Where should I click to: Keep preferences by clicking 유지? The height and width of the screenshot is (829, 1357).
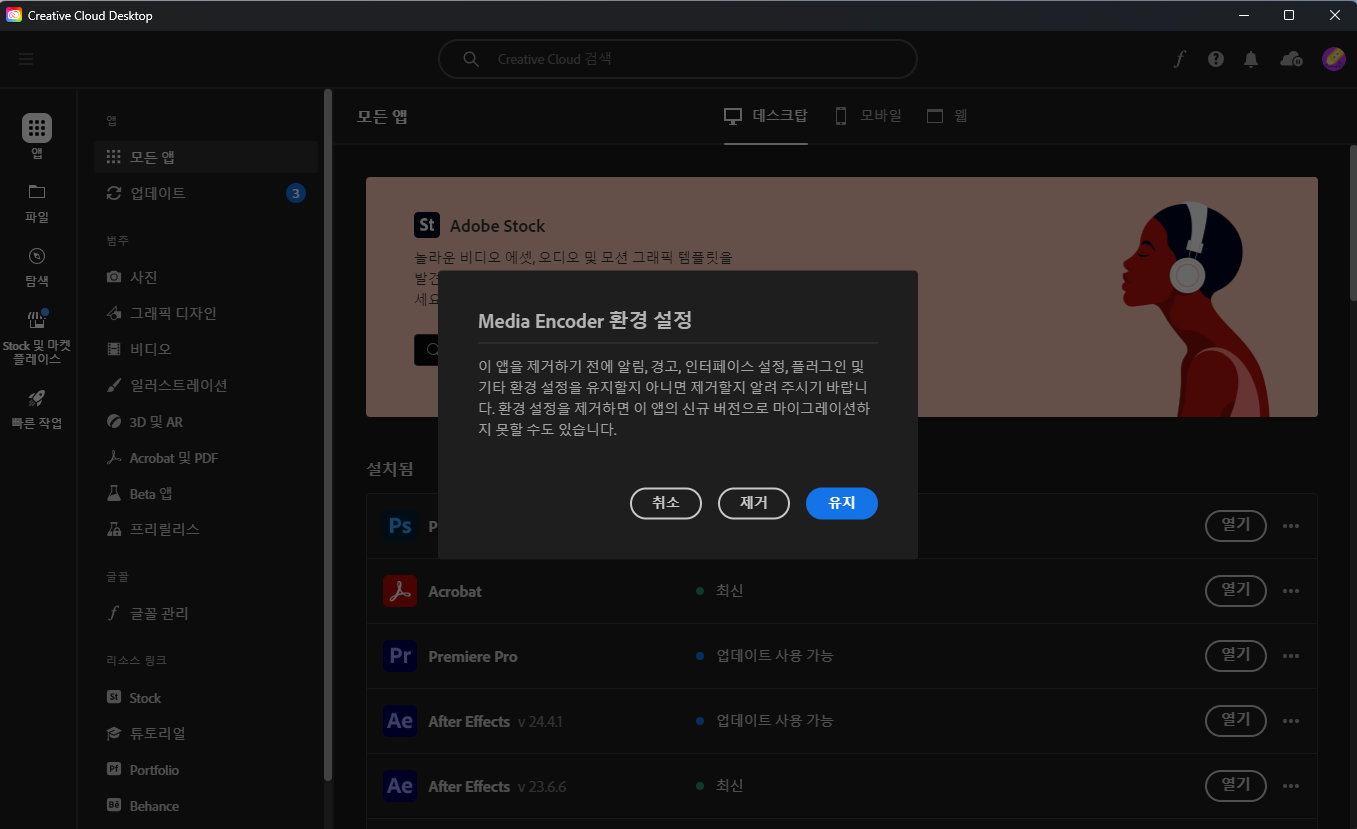coord(841,503)
